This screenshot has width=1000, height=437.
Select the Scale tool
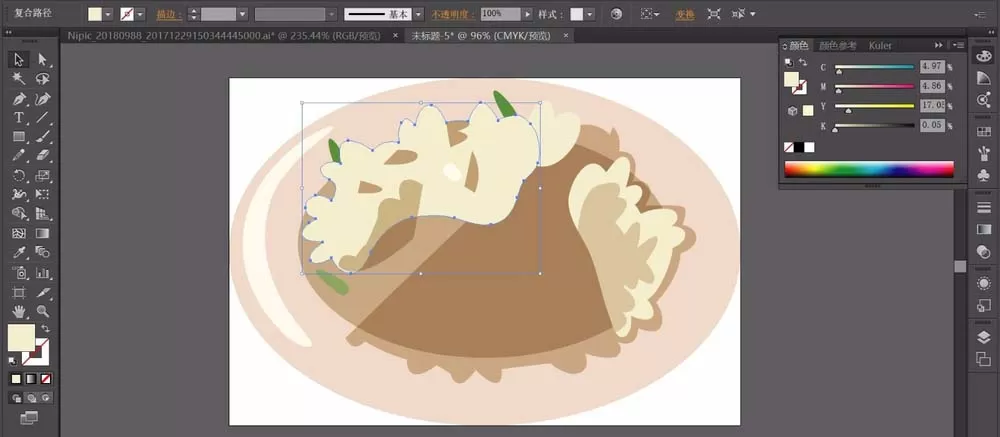point(43,175)
